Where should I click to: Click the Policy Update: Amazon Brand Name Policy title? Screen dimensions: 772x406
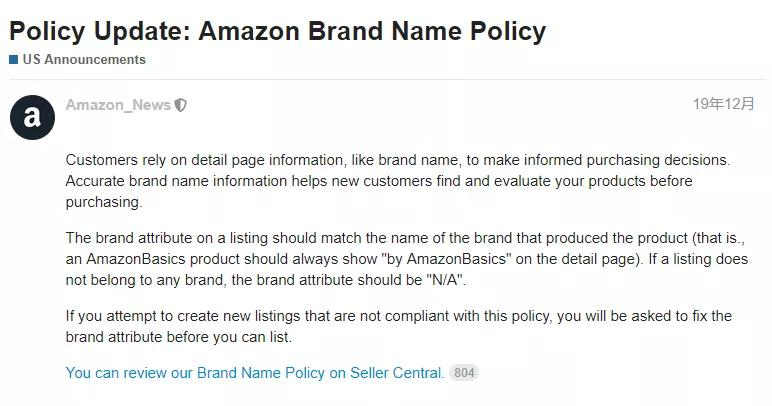[278, 31]
